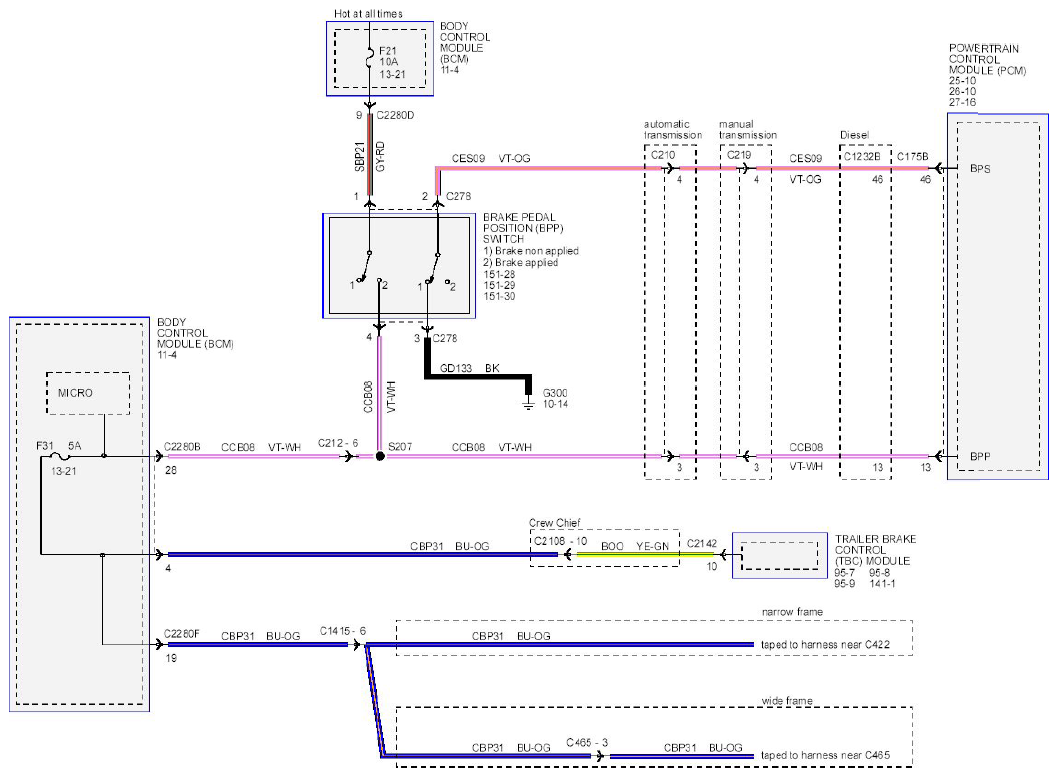Image resolution: width=1058 pixels, height=777 pixels.
Task: Select page reference 151-28
Action: pos(499,275)
